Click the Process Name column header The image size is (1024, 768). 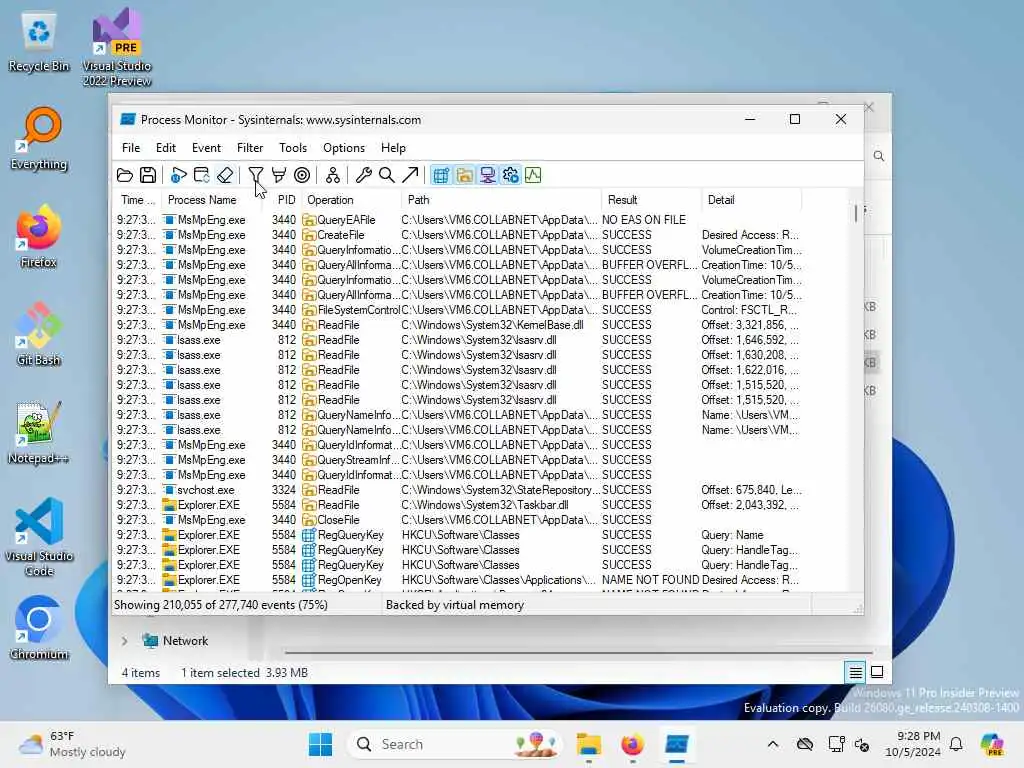coord(212,200)
